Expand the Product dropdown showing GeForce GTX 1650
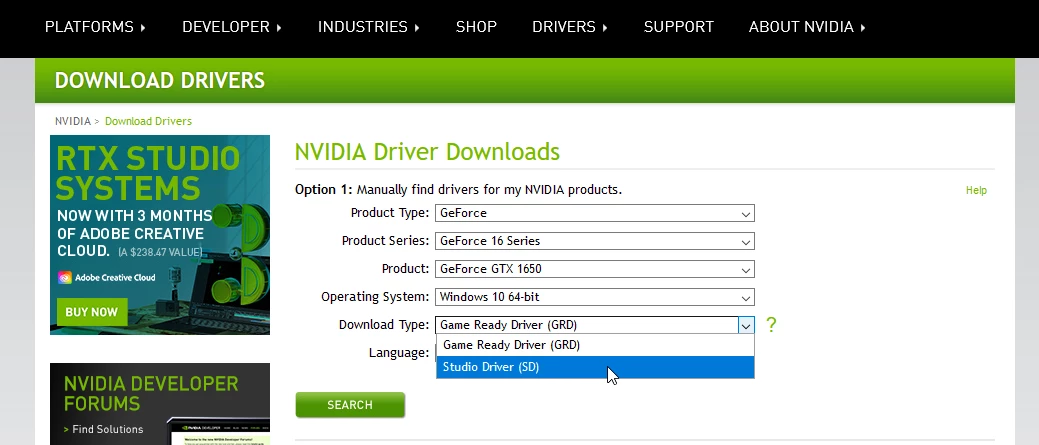This screenshot has height=445, width=1039. [594, 269]
